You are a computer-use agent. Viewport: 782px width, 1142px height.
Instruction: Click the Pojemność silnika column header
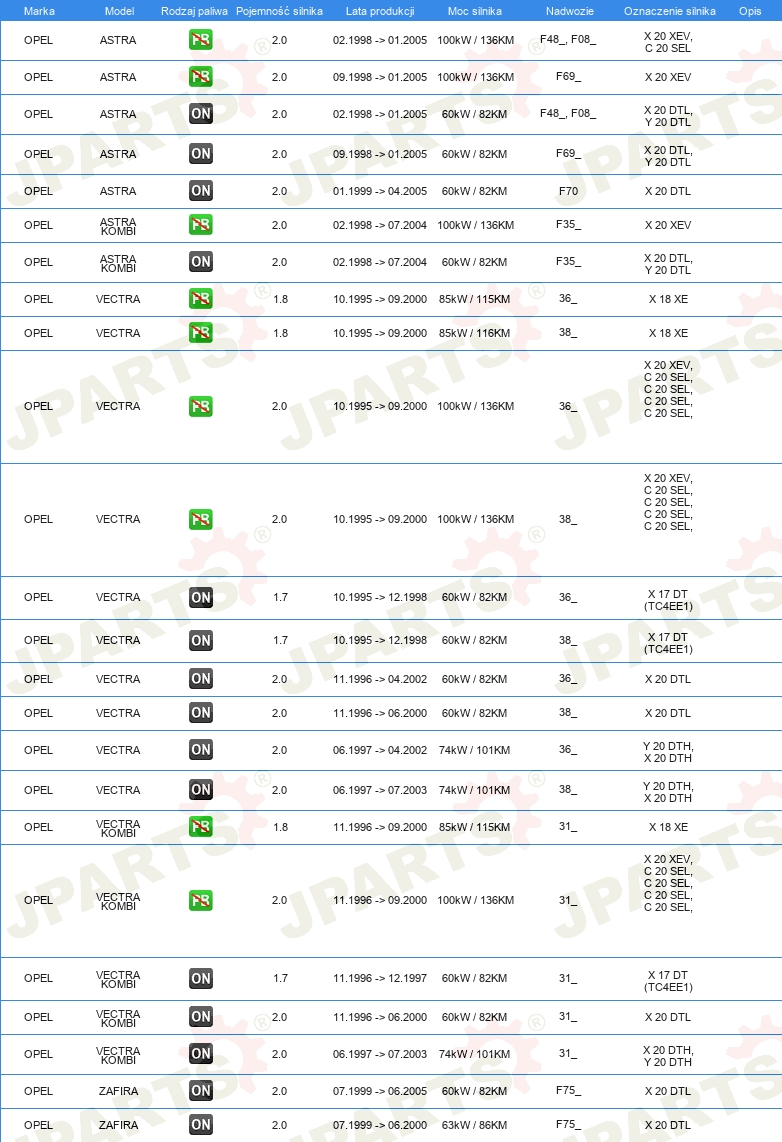(279, 11)
